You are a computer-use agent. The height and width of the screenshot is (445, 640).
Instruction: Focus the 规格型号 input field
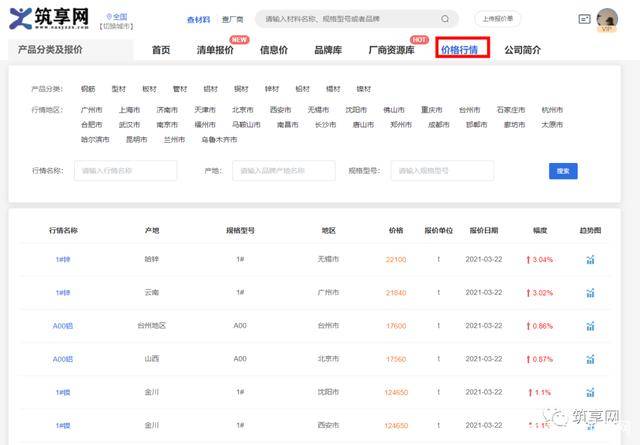[x=441, y=171]
